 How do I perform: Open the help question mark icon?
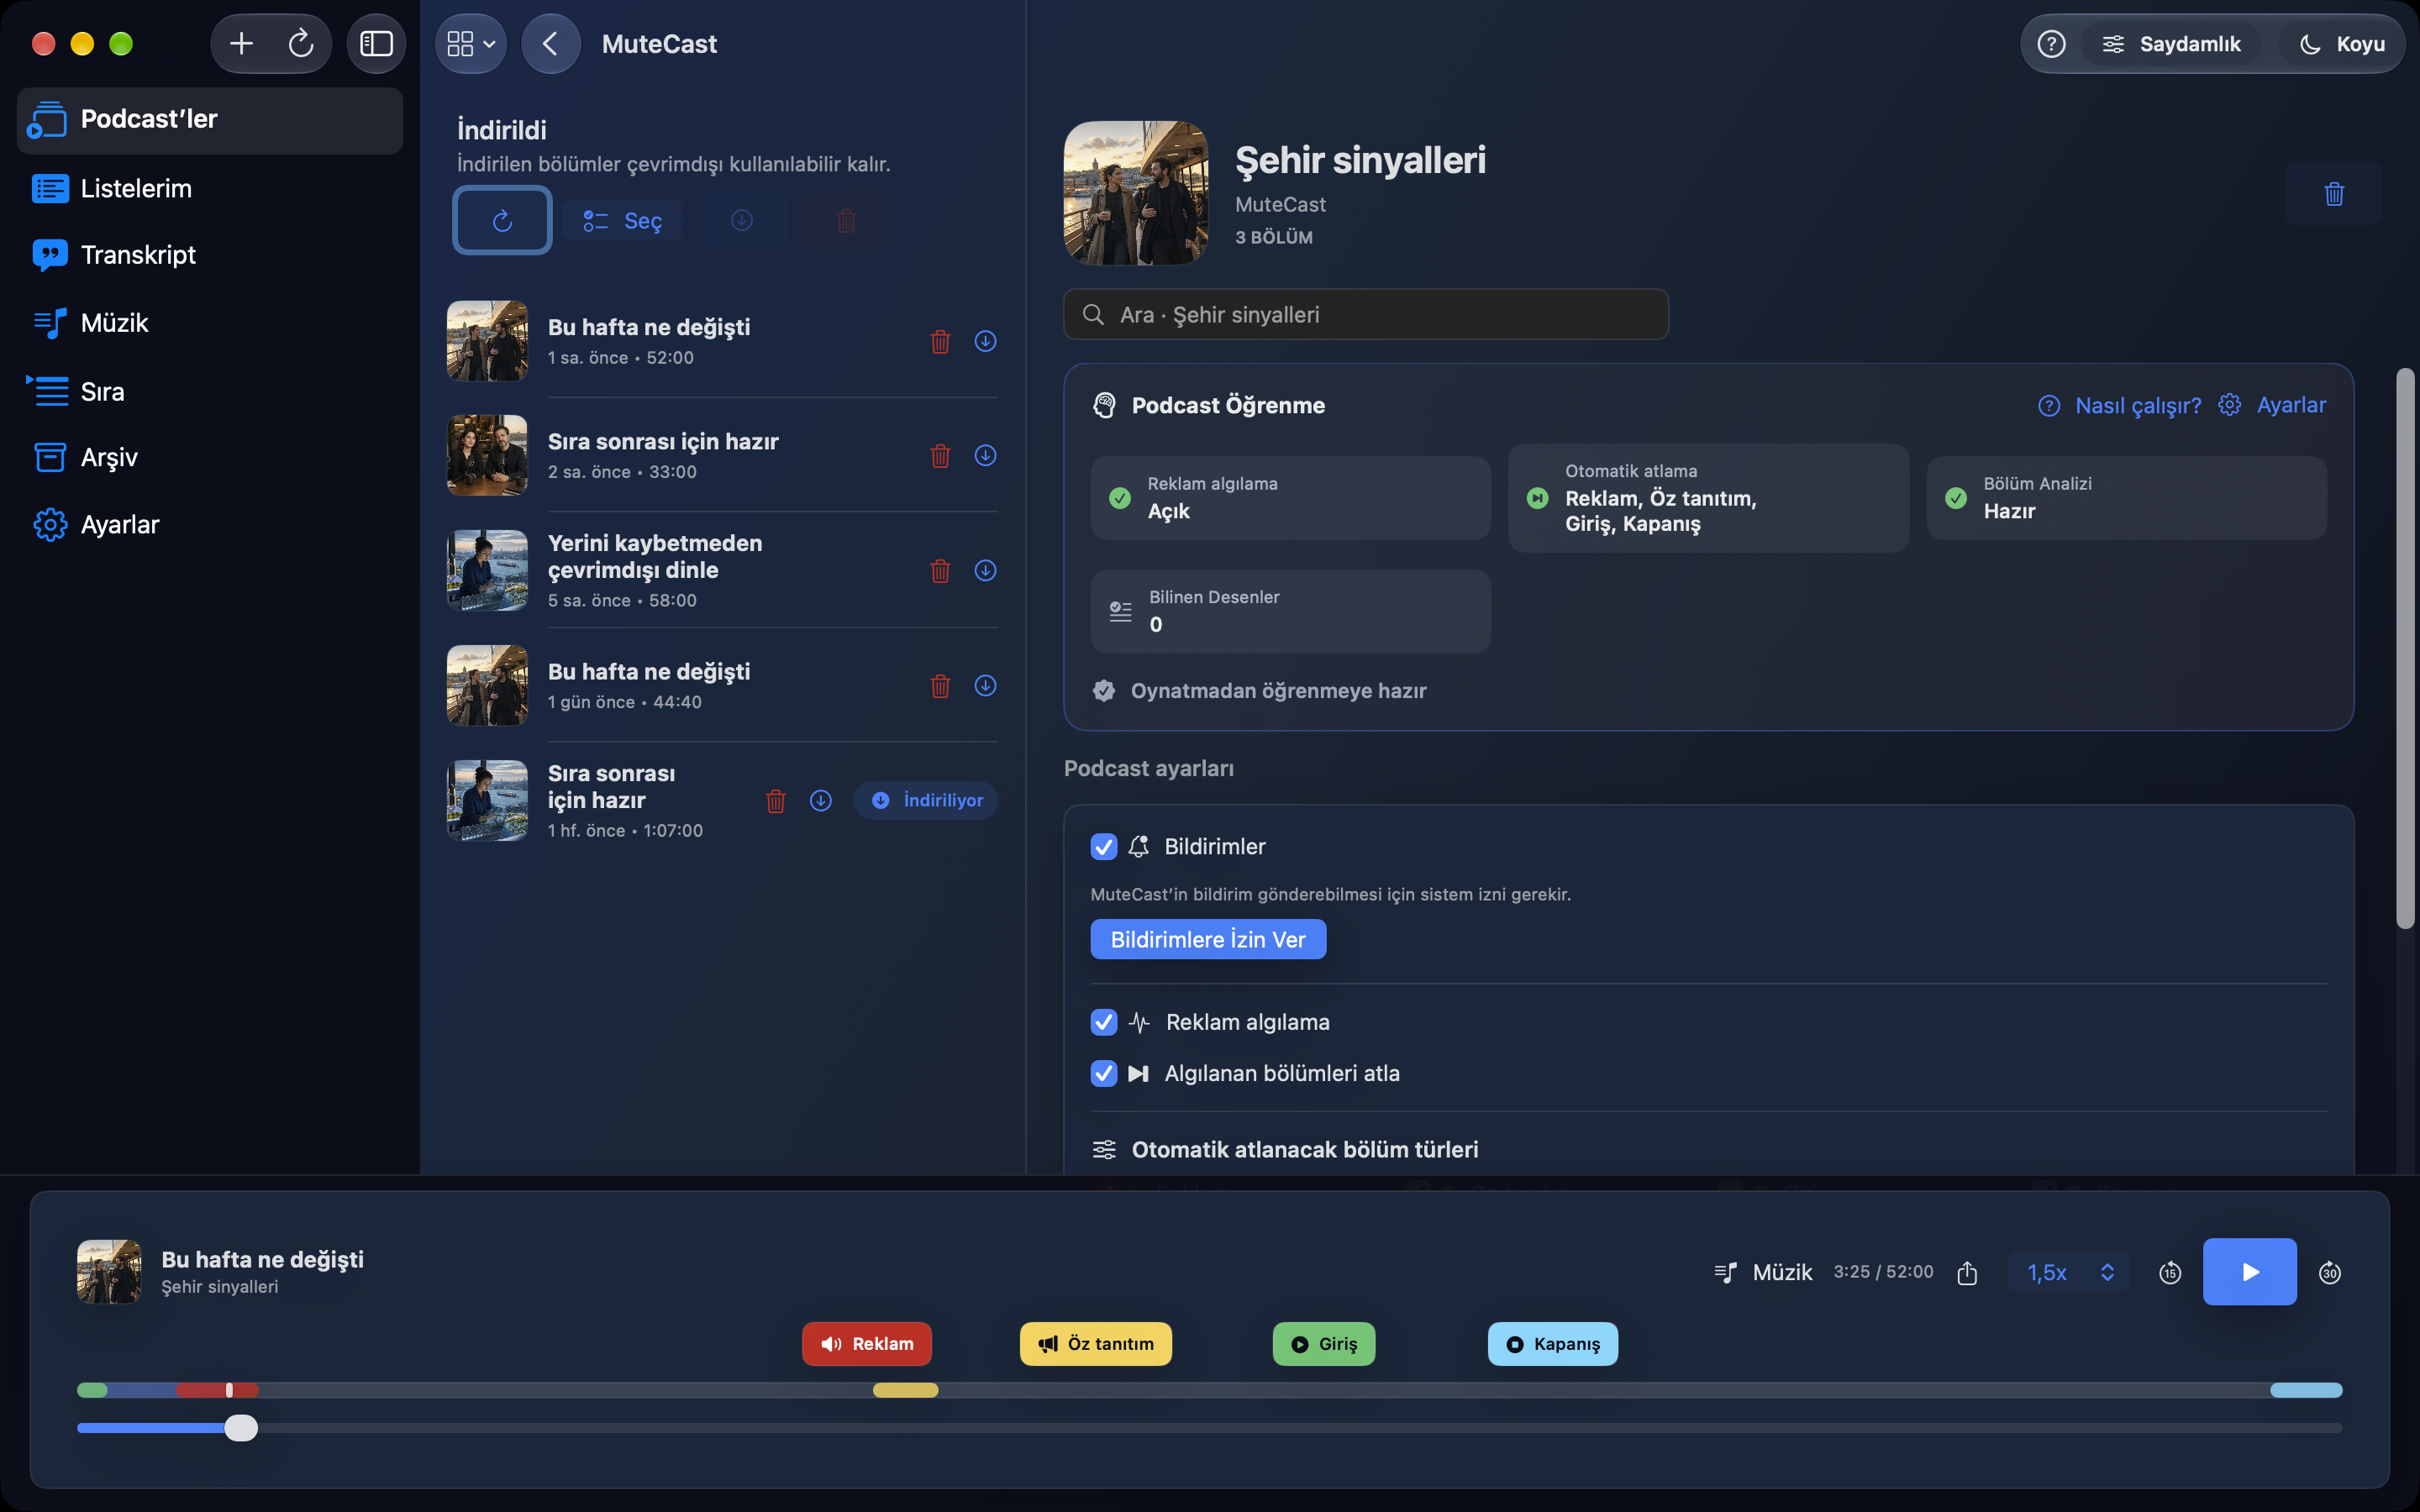[2051, 44]
